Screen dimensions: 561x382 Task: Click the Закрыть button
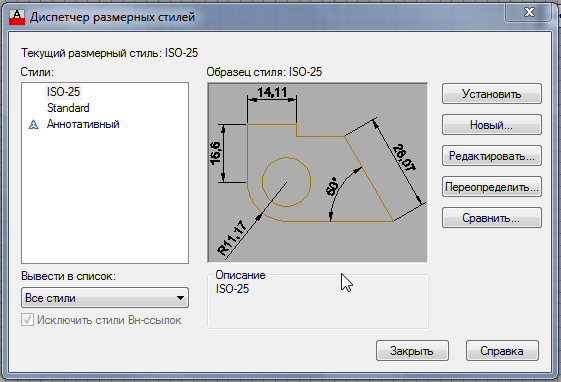click(x=412, y=351)
